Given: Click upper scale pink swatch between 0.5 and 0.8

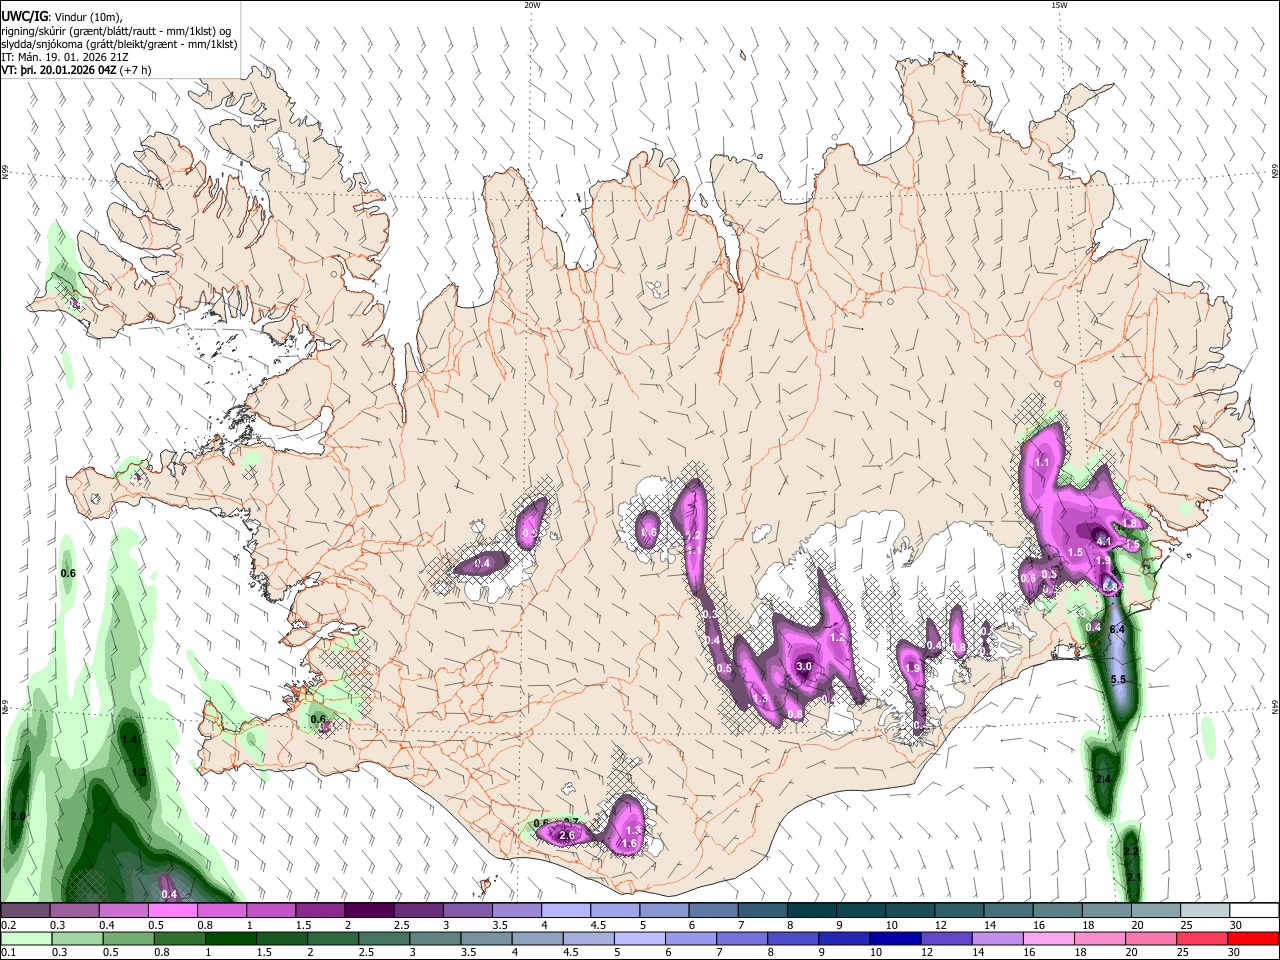Looking at the screenshot, I should (x=172, y=911).
